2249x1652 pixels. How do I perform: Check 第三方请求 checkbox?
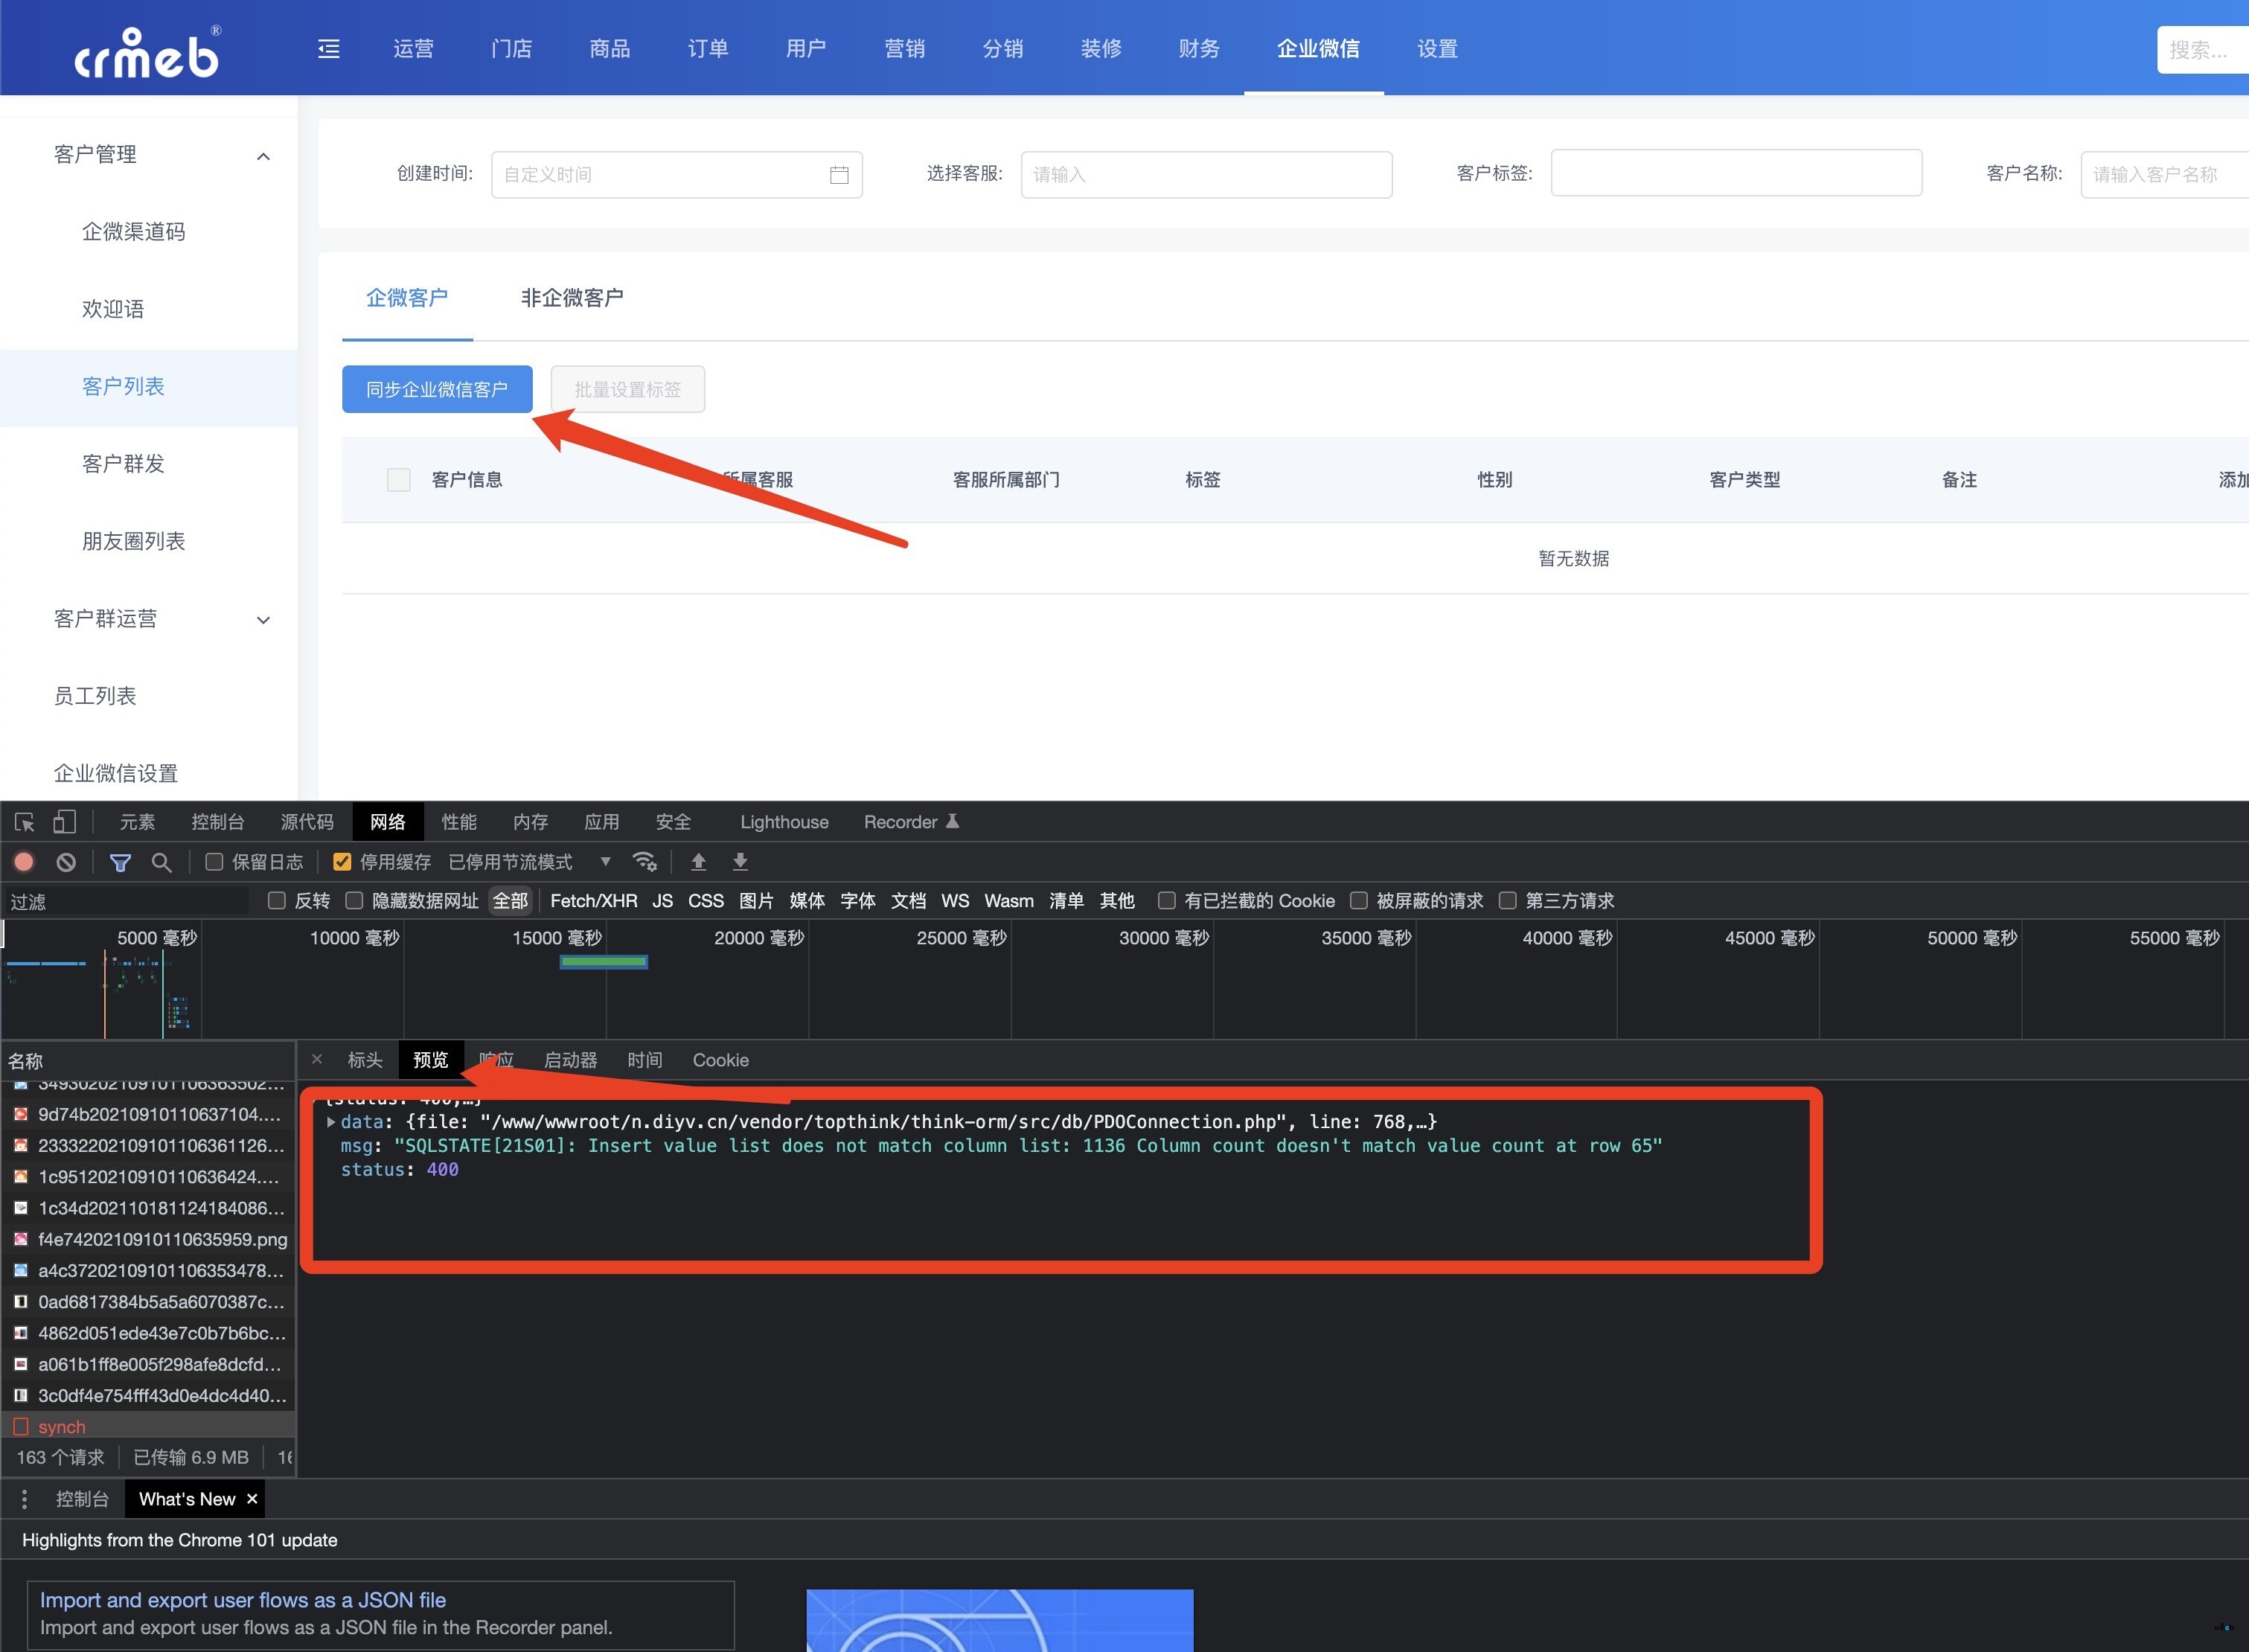click(x=1508, y=901)
